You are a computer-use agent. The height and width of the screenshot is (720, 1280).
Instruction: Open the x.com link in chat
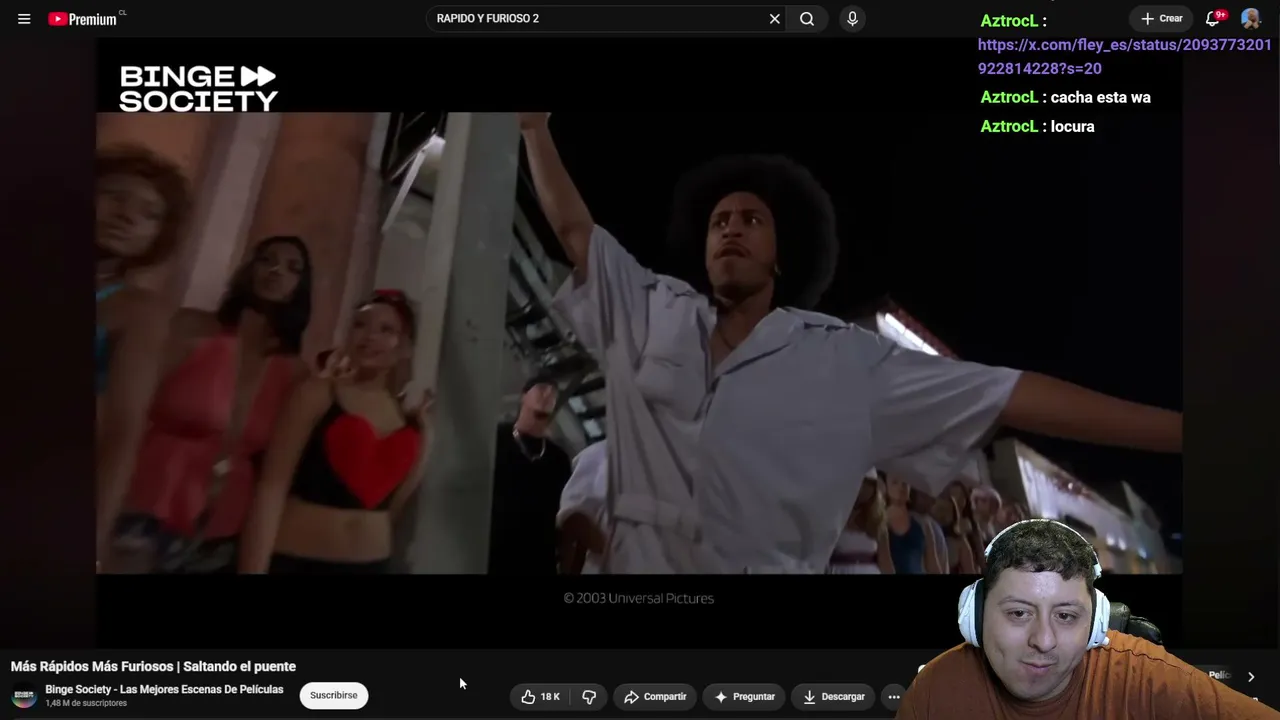click(1125, 57)
